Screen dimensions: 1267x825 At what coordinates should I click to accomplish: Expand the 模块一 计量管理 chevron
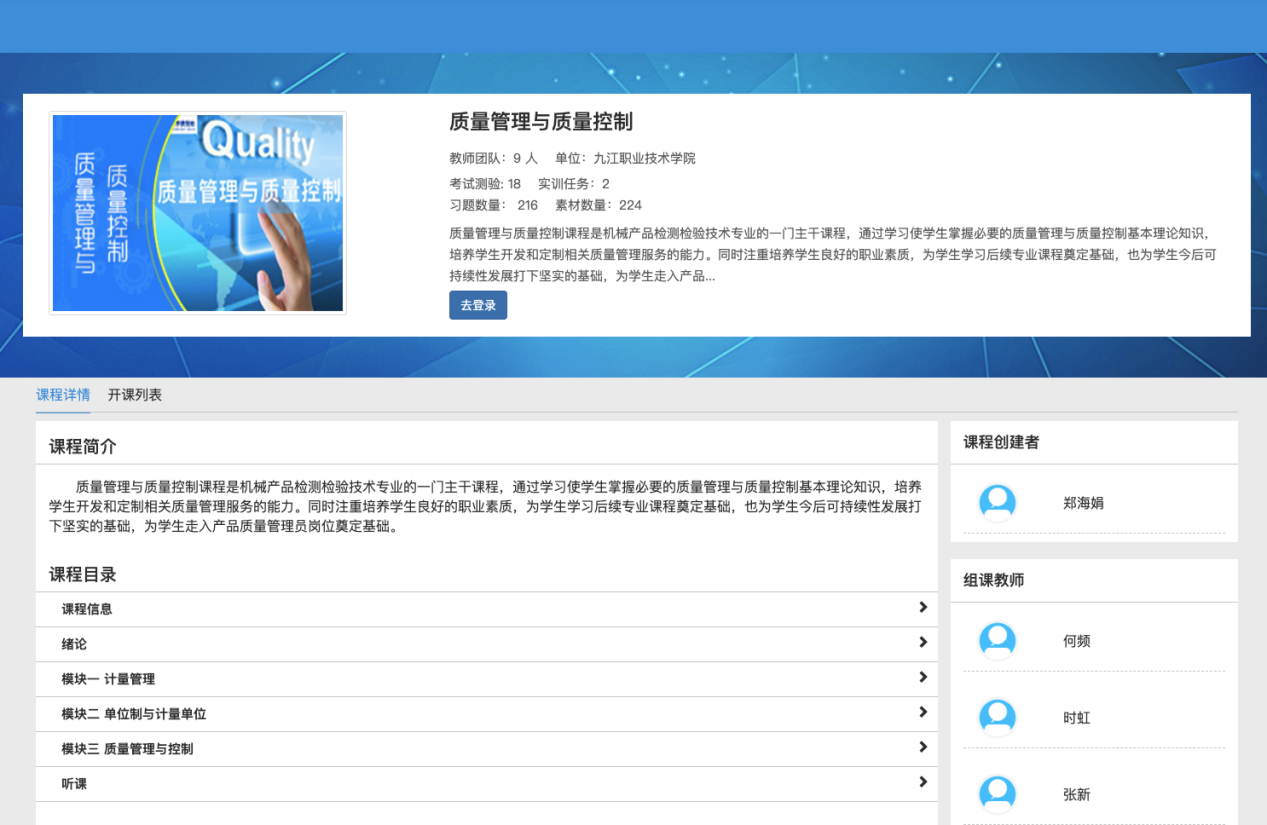click(x=922, y=678)
